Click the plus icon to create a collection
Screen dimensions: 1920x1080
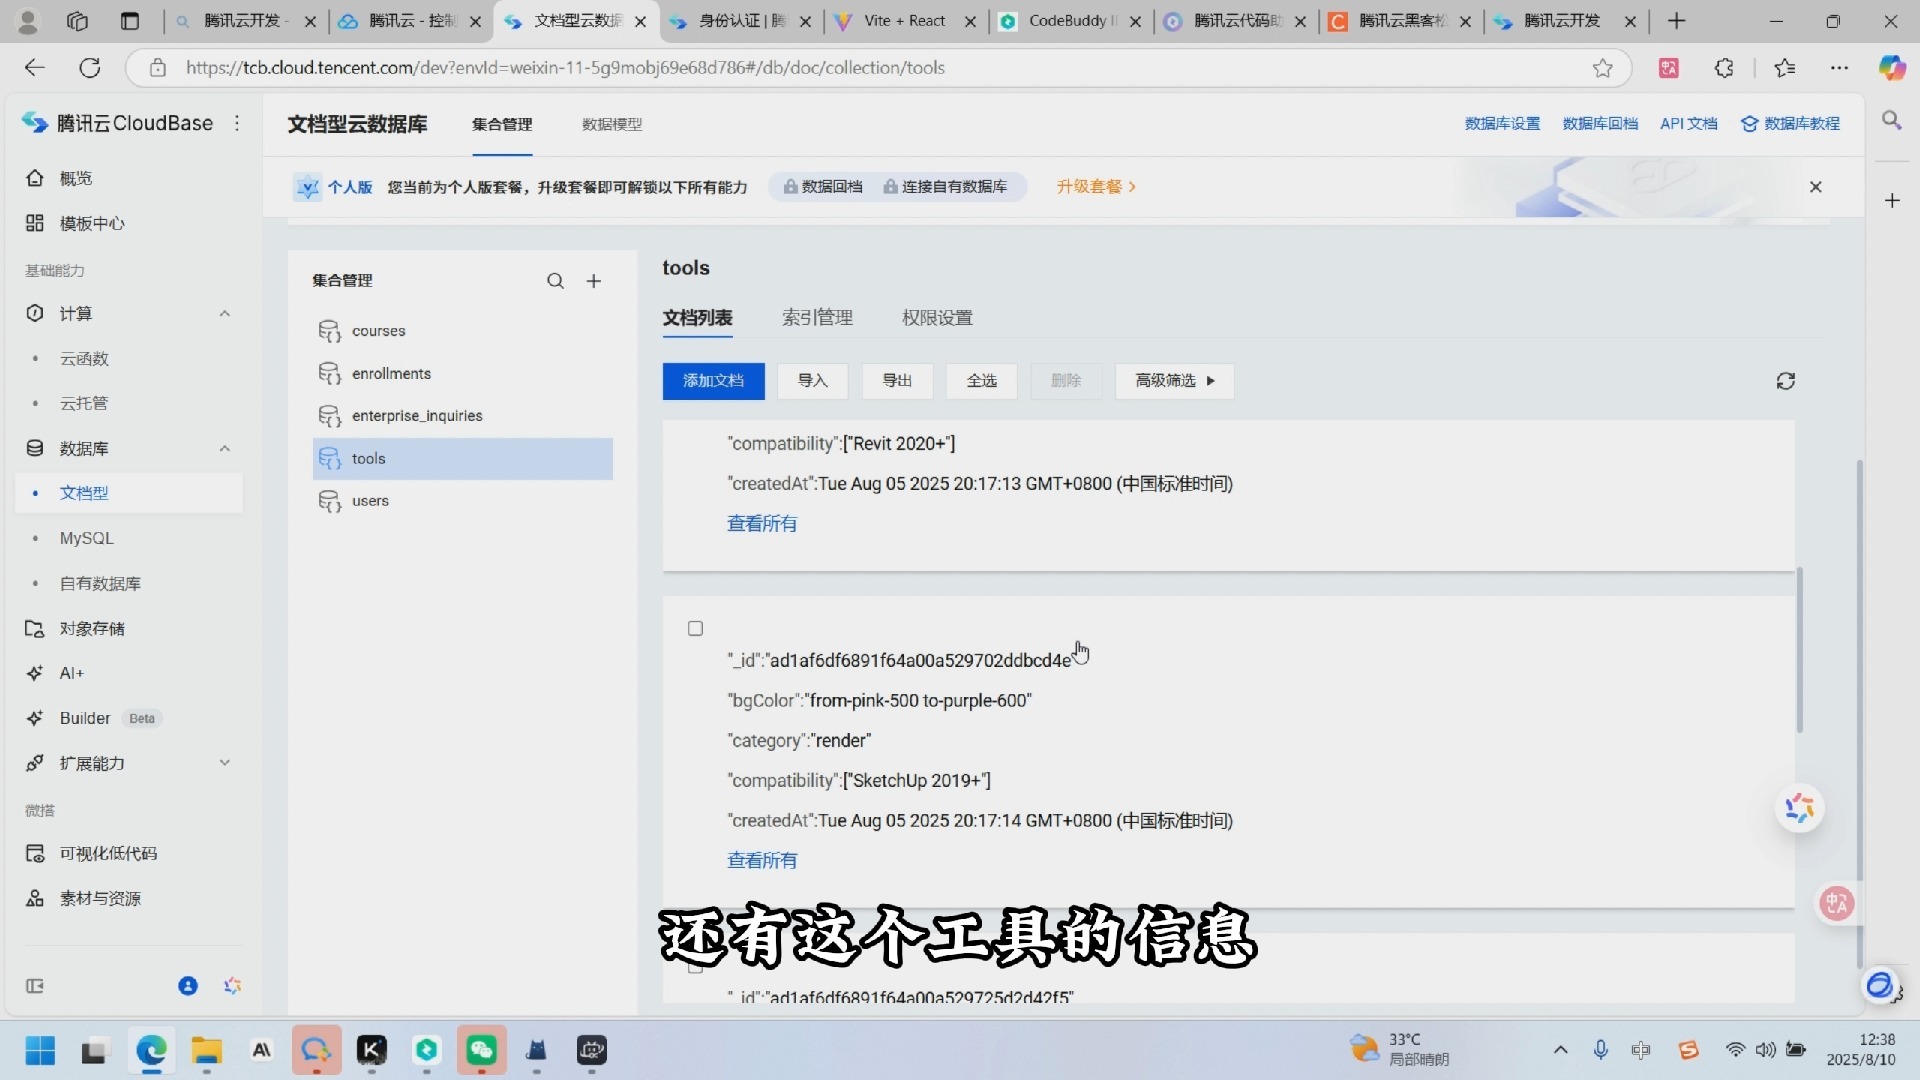pos(594,281)
